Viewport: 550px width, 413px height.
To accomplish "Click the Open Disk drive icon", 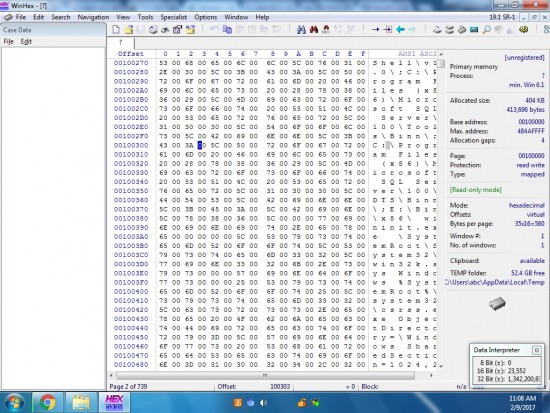I will (437, 30).
